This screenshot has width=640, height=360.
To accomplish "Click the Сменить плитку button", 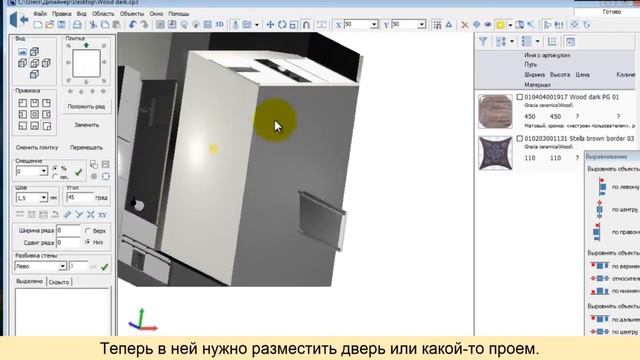I will 37,147.
